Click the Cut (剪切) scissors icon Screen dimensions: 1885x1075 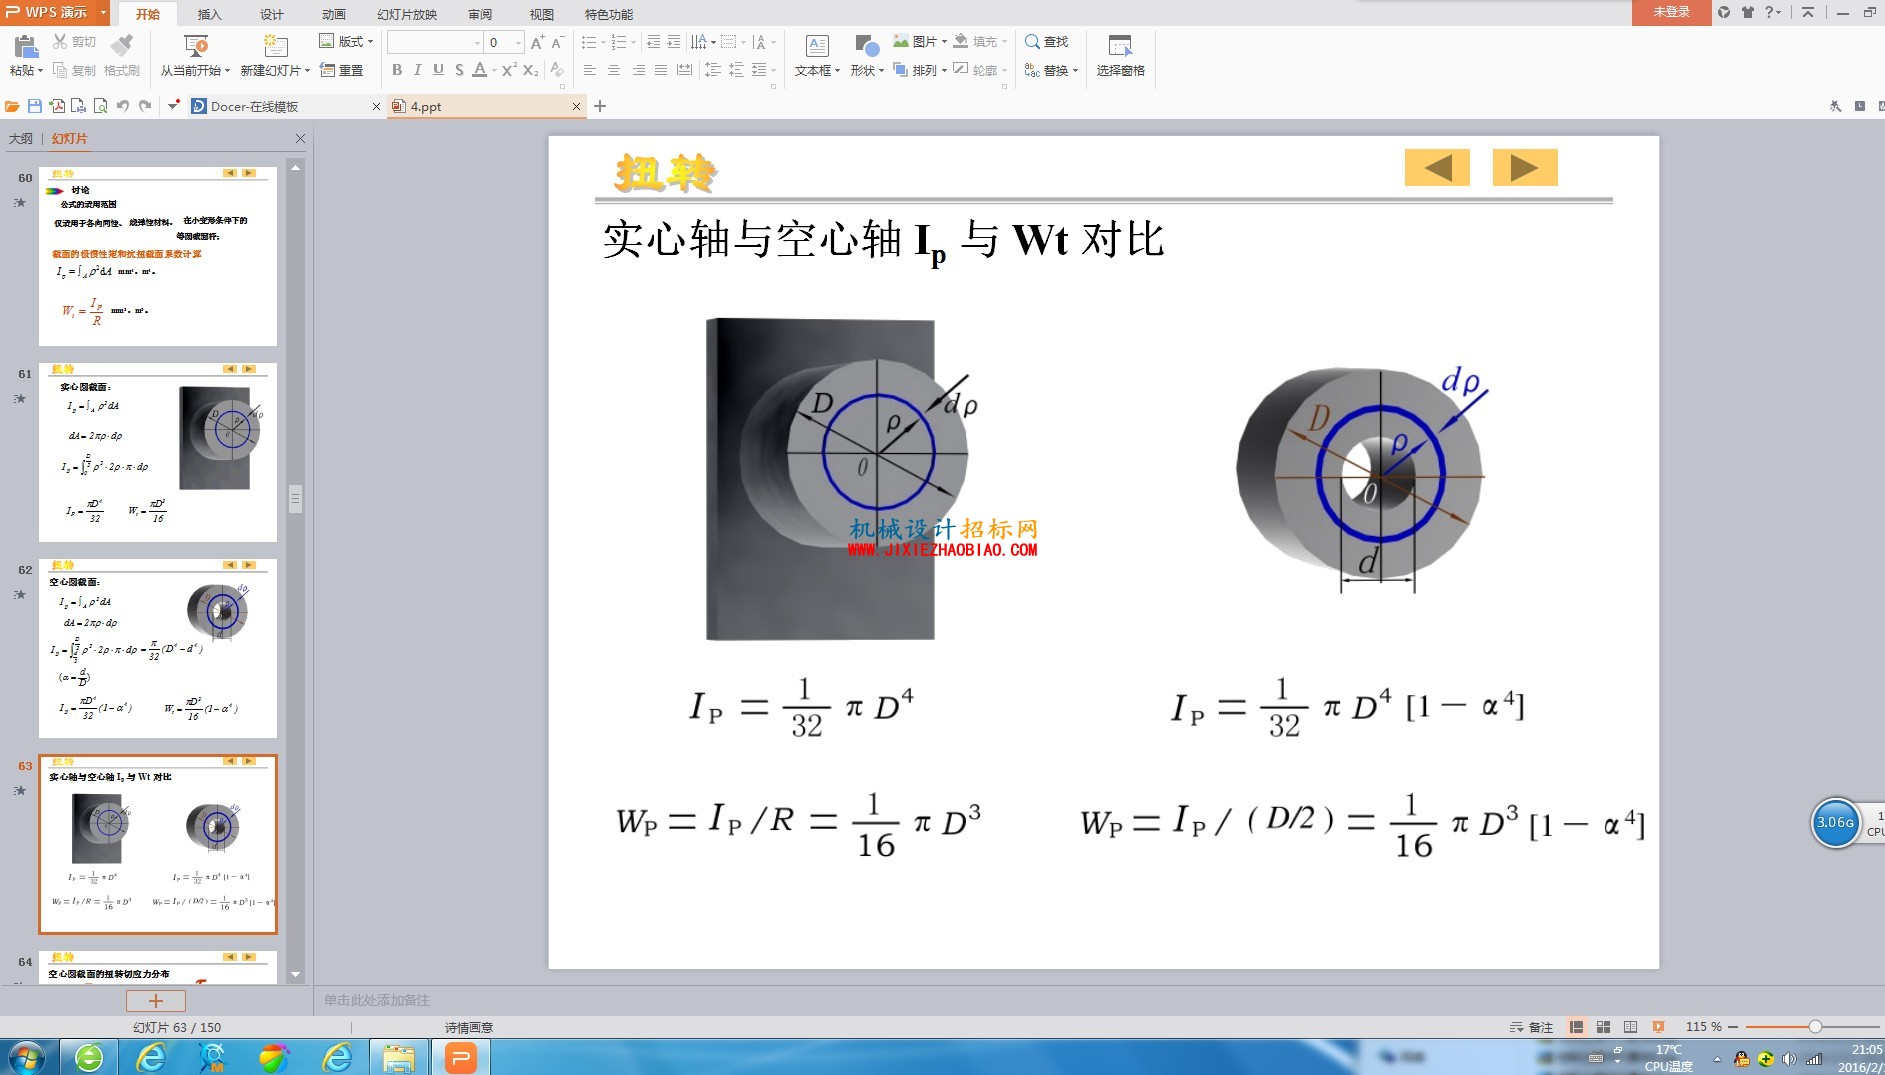click(60, 42)
